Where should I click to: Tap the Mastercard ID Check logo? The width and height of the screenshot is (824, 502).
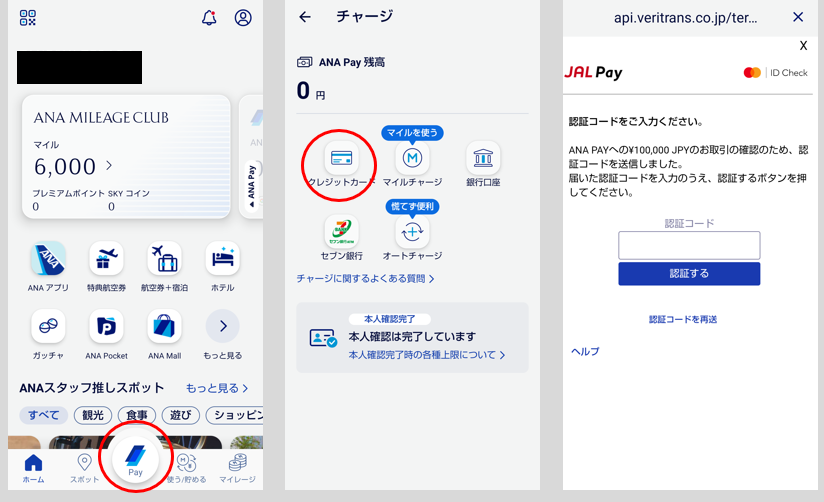[775, 73]
